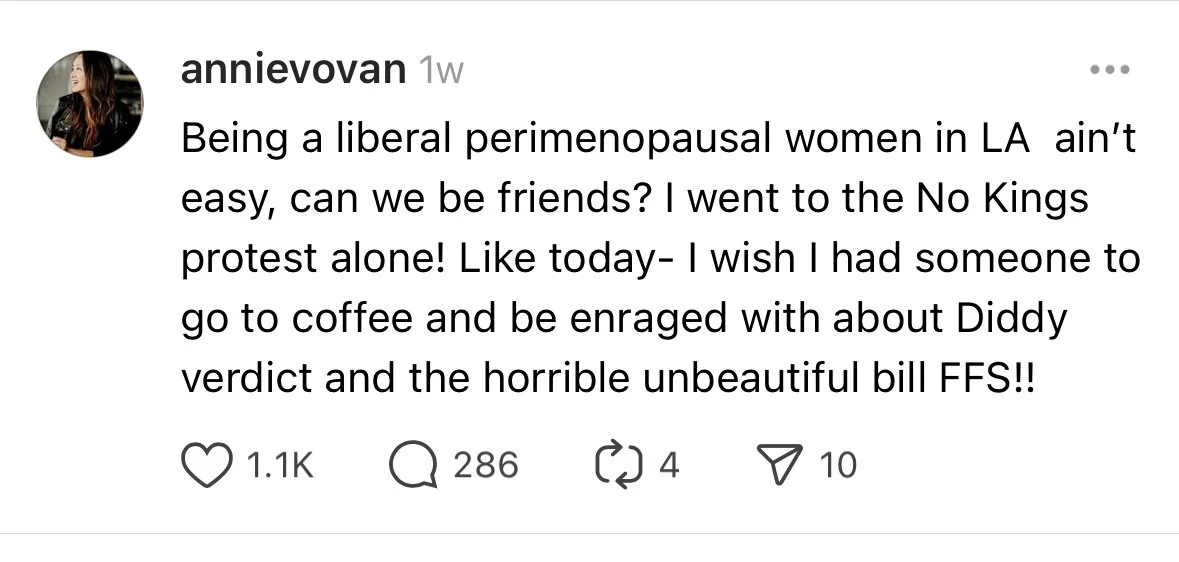Like the post with the heart icon
1179x562 pixels.
pyautogui.click(x=203, y=465)
